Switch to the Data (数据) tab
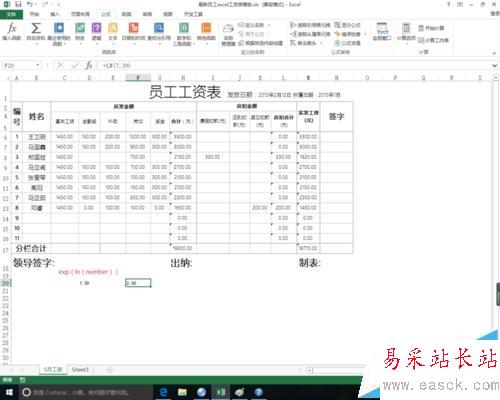Image resolution: width=500 pixels, height=400 pixels. 126,14
